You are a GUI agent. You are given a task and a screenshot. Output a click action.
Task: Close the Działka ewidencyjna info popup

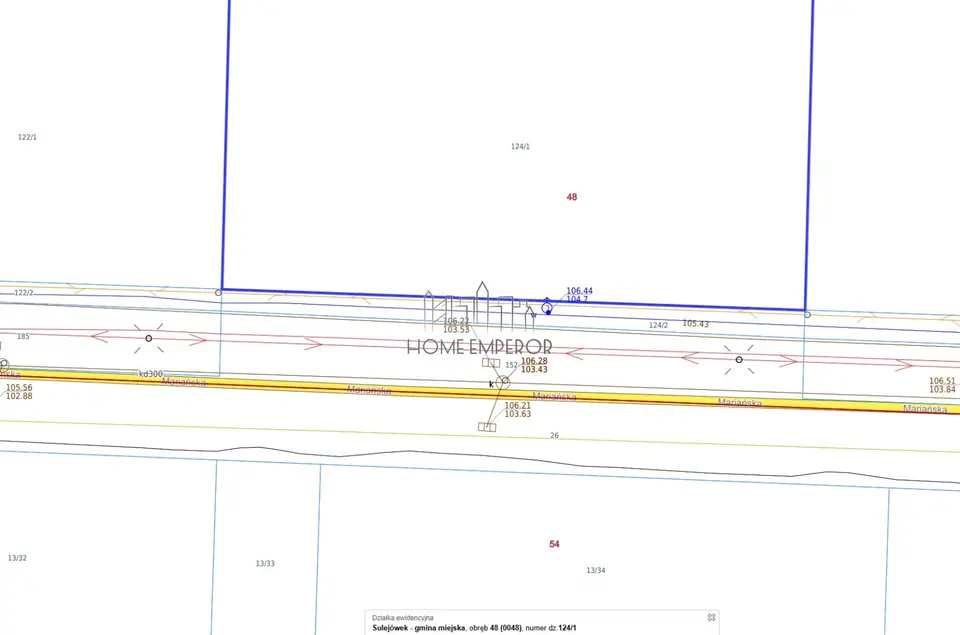(711, 617)
